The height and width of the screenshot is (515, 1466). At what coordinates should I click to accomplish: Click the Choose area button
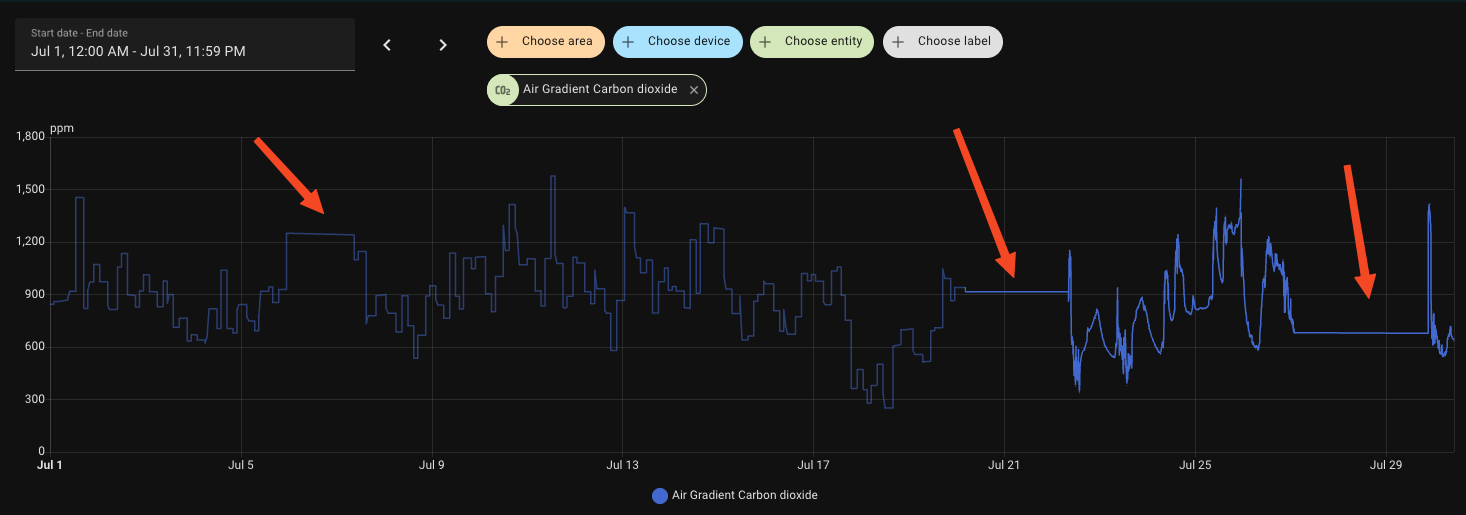546,42
